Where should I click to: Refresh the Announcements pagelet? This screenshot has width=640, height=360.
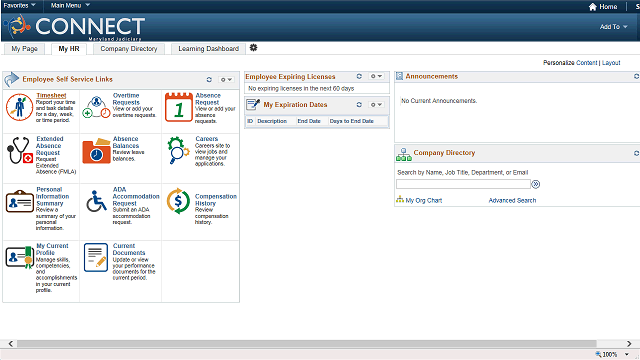636,76
